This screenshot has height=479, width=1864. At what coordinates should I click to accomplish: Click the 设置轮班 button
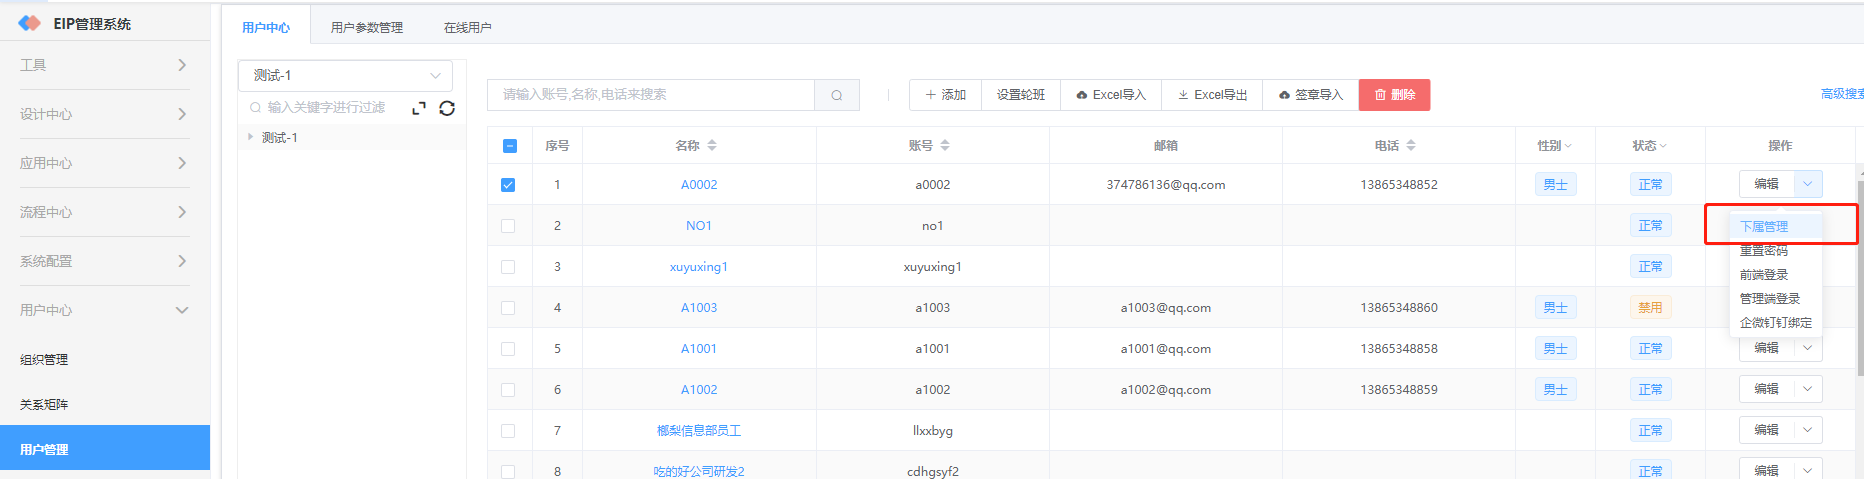[x=1021, y=95]
